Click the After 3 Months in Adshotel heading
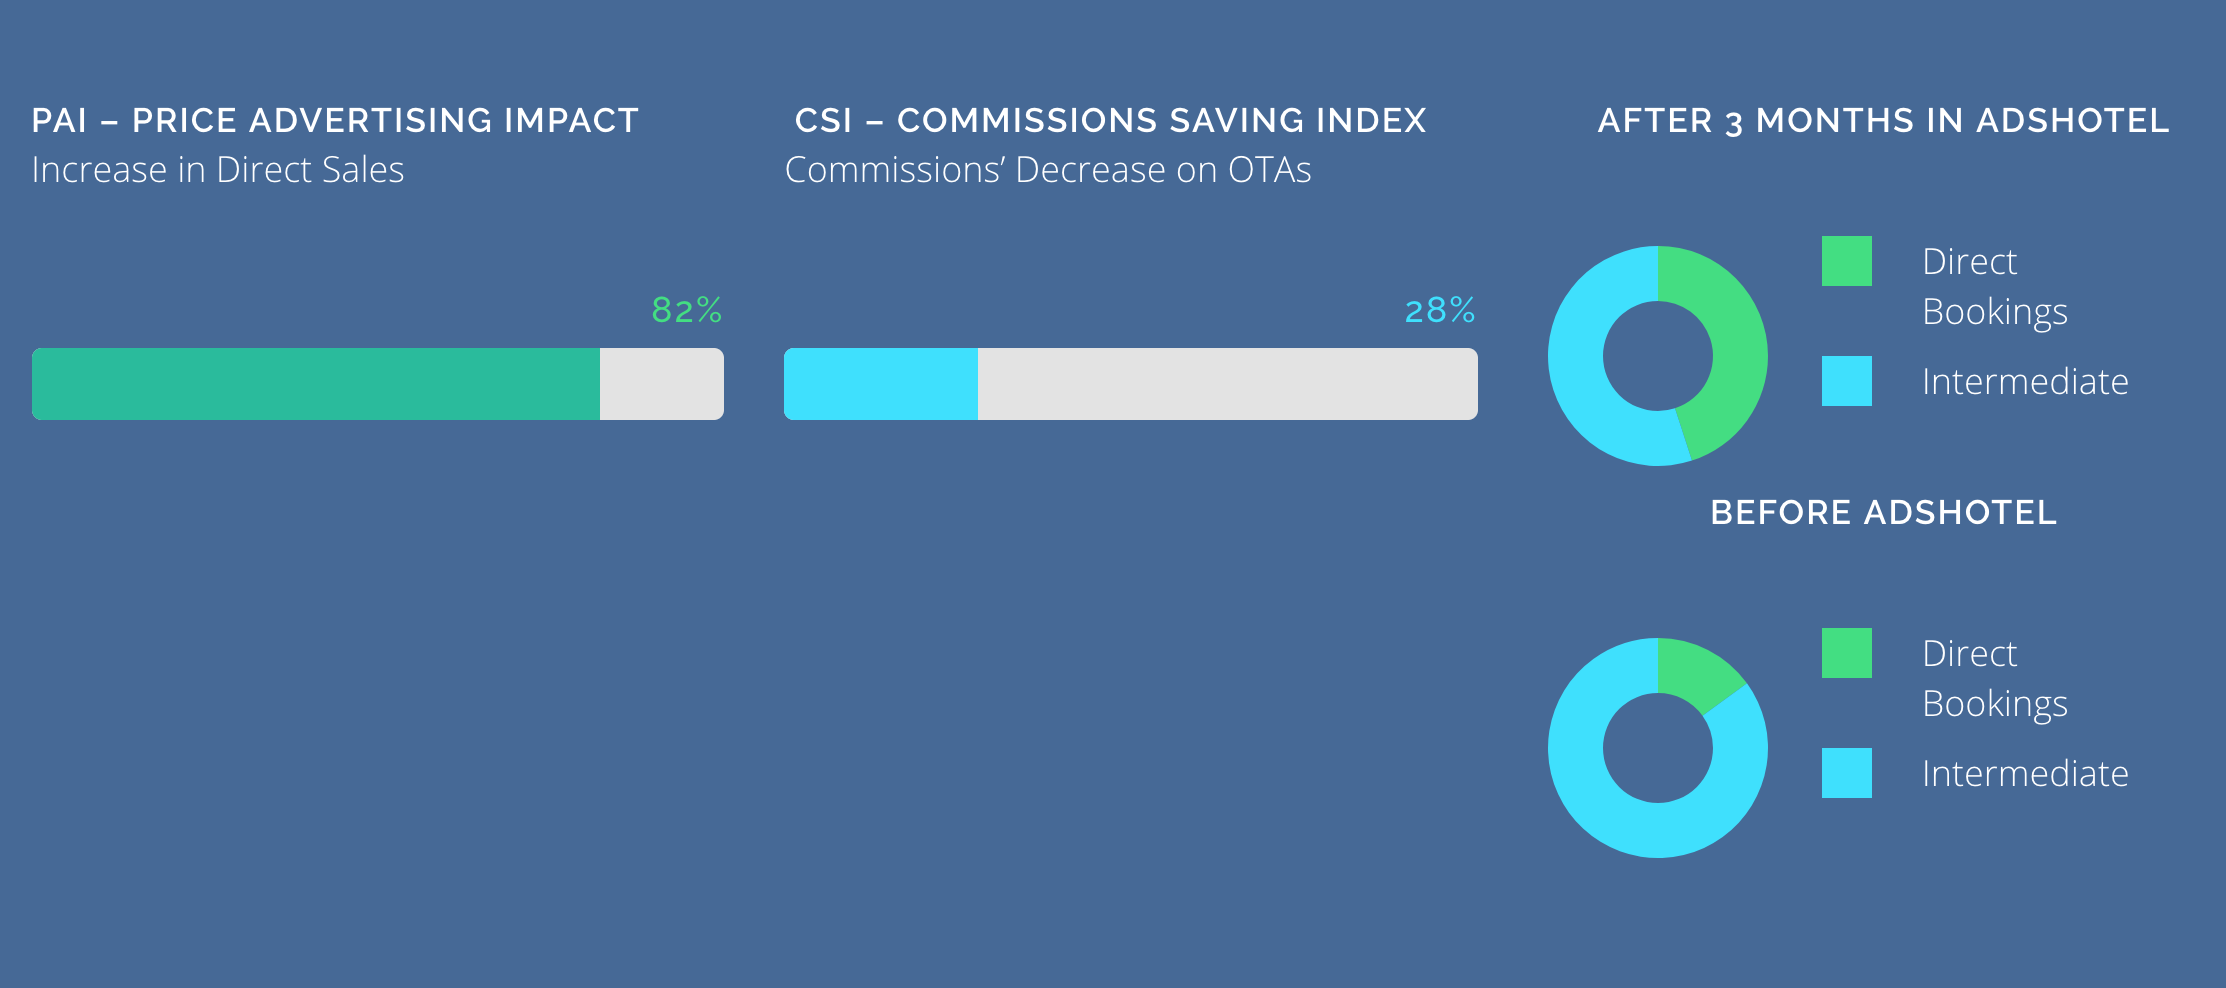 [1883, 121]
